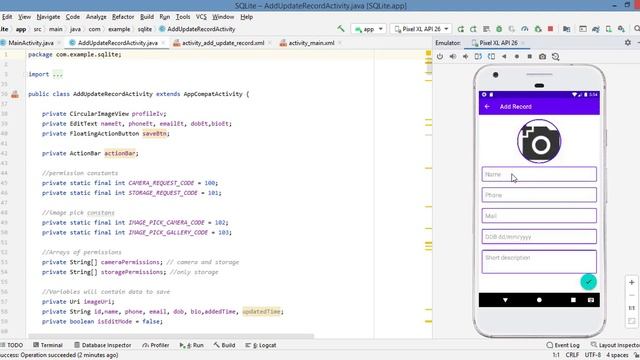This screenshot has height=360, width=640.
Task: Click the emulator Power button icon
Action: (440, 56)
